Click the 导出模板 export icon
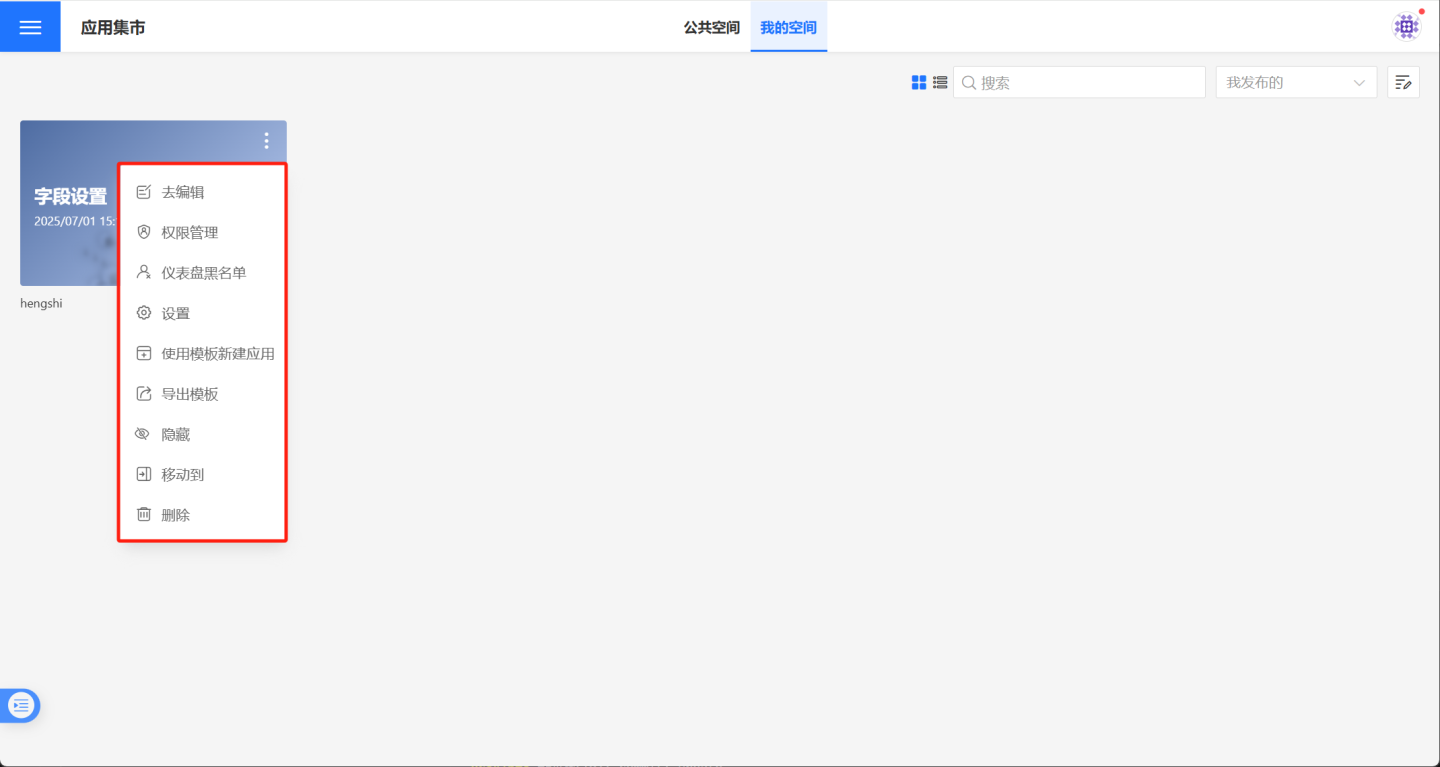 click(144, 394)
